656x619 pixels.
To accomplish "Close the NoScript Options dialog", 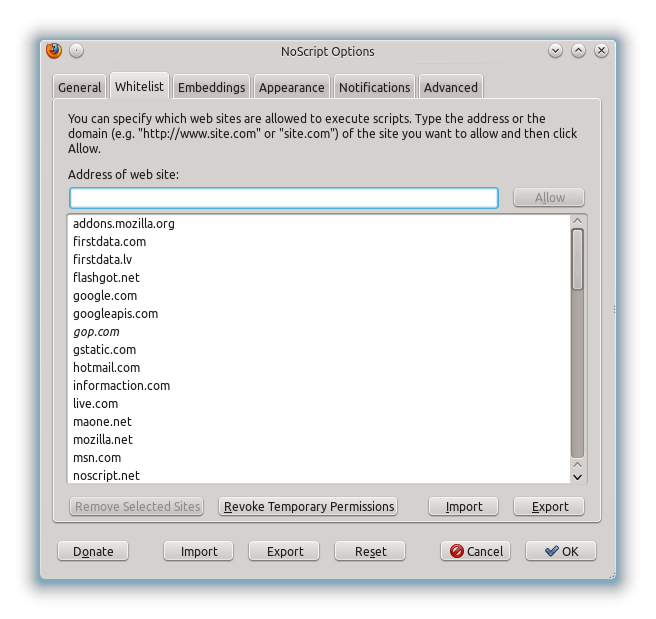I will (601, 51).
